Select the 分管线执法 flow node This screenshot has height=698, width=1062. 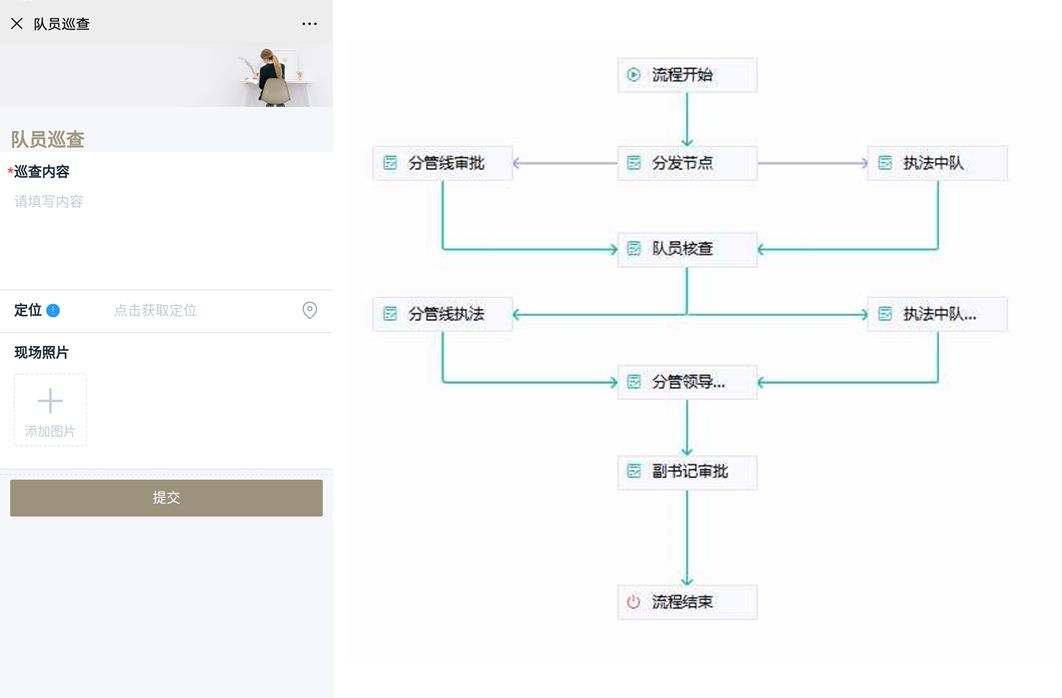click(x=443, y=313)
